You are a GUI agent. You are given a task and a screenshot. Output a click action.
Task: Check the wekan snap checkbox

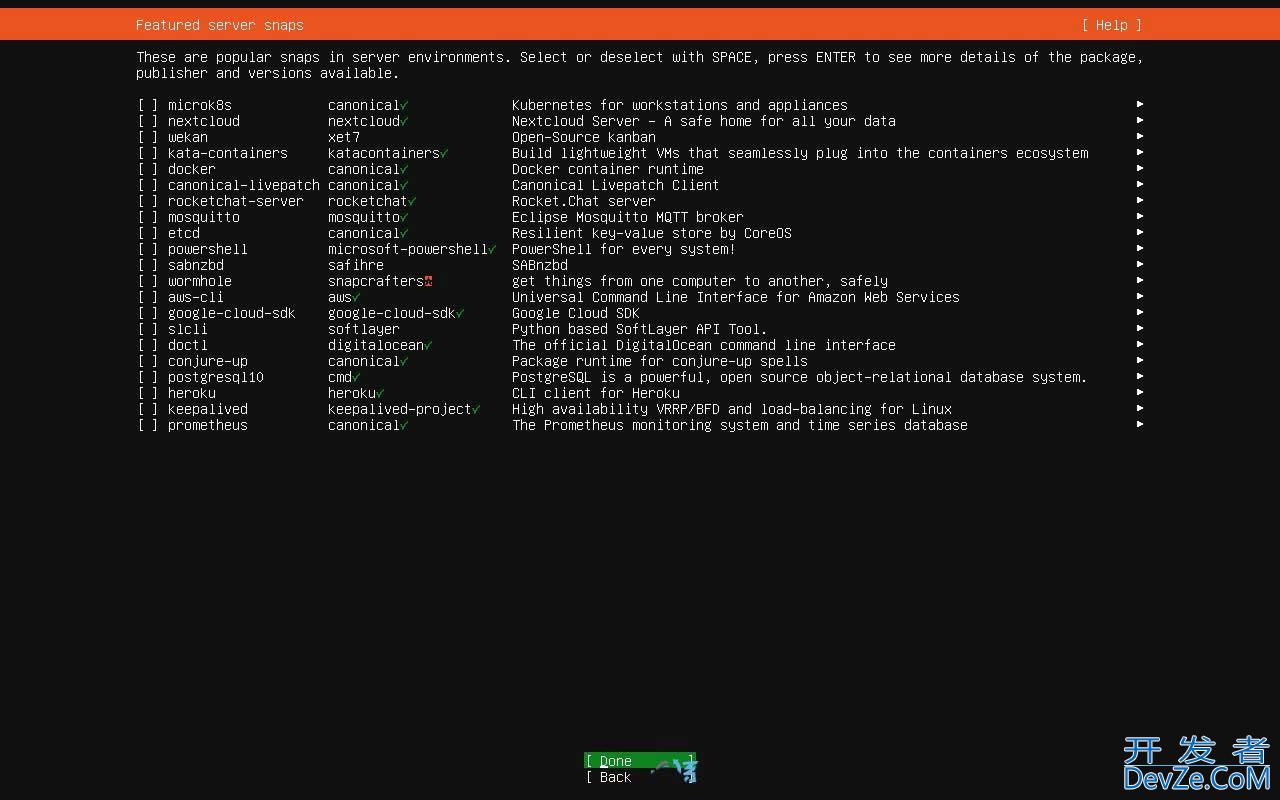pyautogui.click(x=148, y=137)
